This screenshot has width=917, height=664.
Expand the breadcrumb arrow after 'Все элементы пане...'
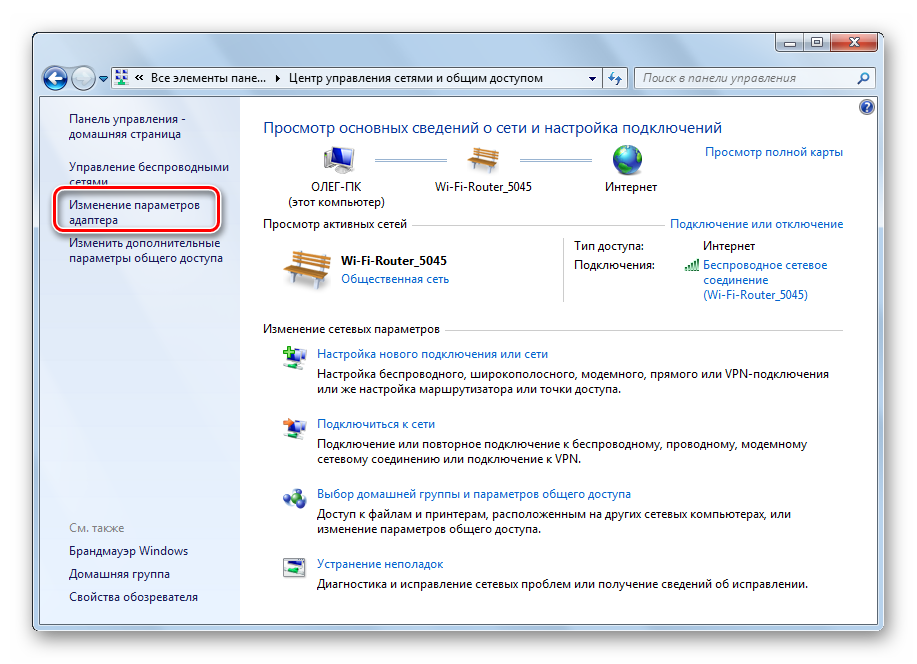277,78
